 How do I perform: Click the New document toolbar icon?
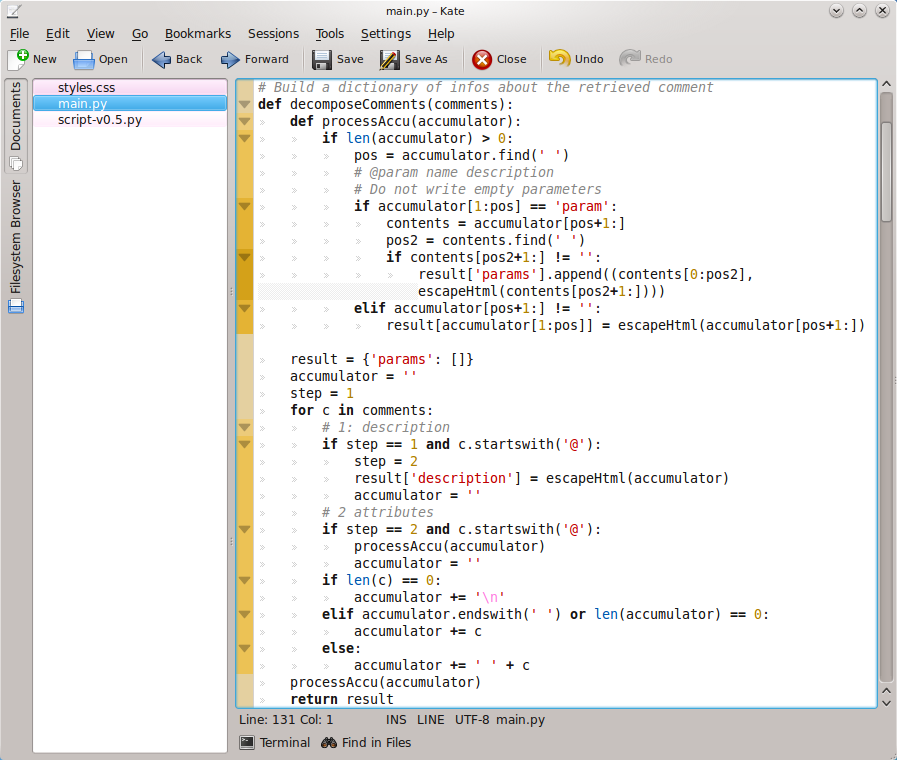click(x=19, y=59)
